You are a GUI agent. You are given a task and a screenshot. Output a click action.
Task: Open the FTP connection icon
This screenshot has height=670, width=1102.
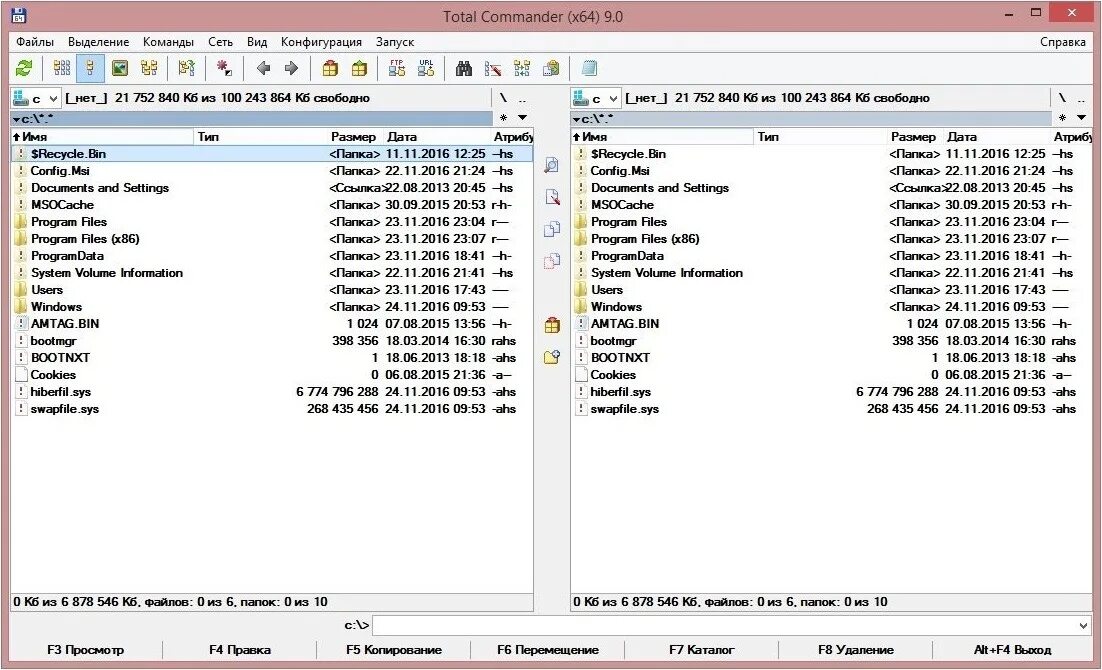click(395, 68)
